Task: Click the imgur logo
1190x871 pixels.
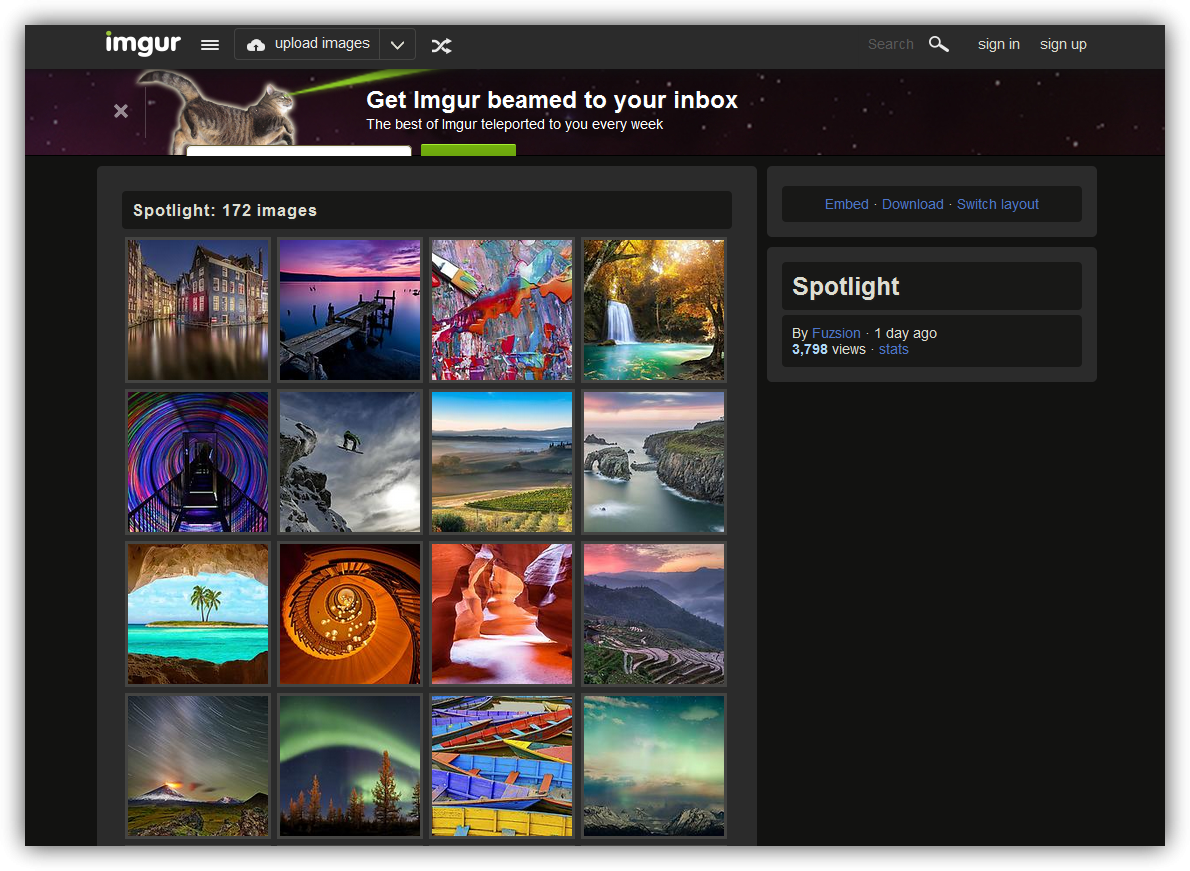Action: (x=143, y=43)
